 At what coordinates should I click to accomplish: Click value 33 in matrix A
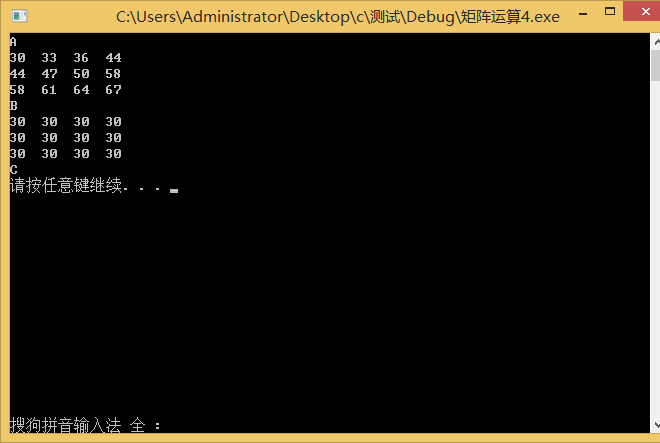[x=49, y=58]
